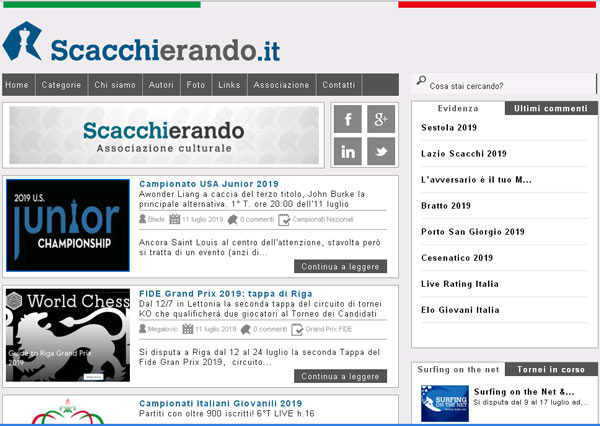Open the FIDE Grand Prix 2019 tappa di Riga headline
The height and width of the screenshot is (426, 600).
[x=226, y=294]
